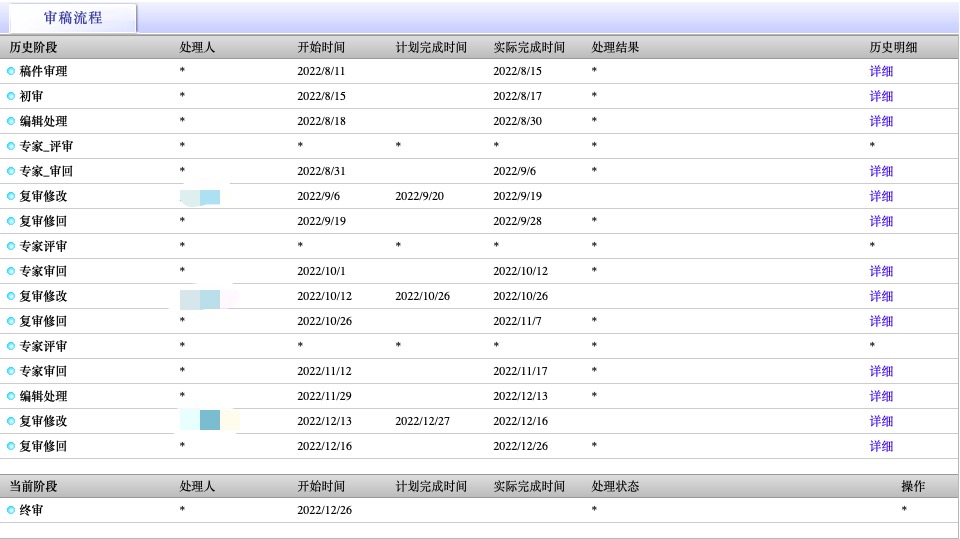Click the 历史阶段 column header
Image resolution: width=960 pixels, height=539 pixels.
tap(33, 47)
